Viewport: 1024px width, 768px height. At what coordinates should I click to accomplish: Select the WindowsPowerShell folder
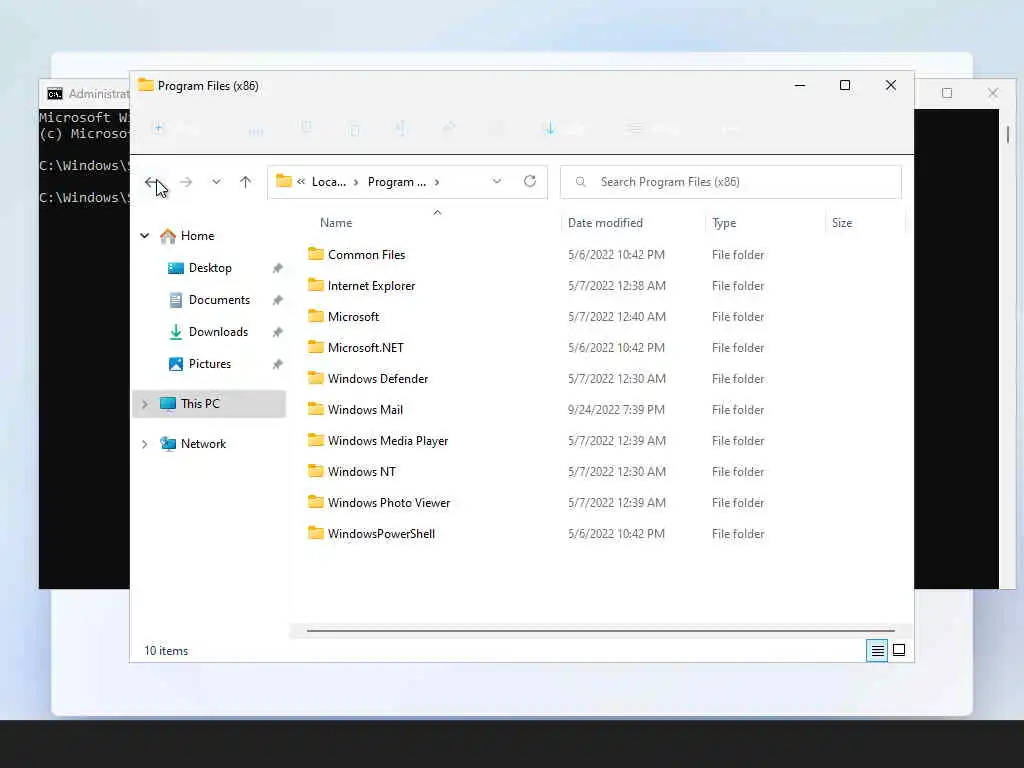point(381,534)
